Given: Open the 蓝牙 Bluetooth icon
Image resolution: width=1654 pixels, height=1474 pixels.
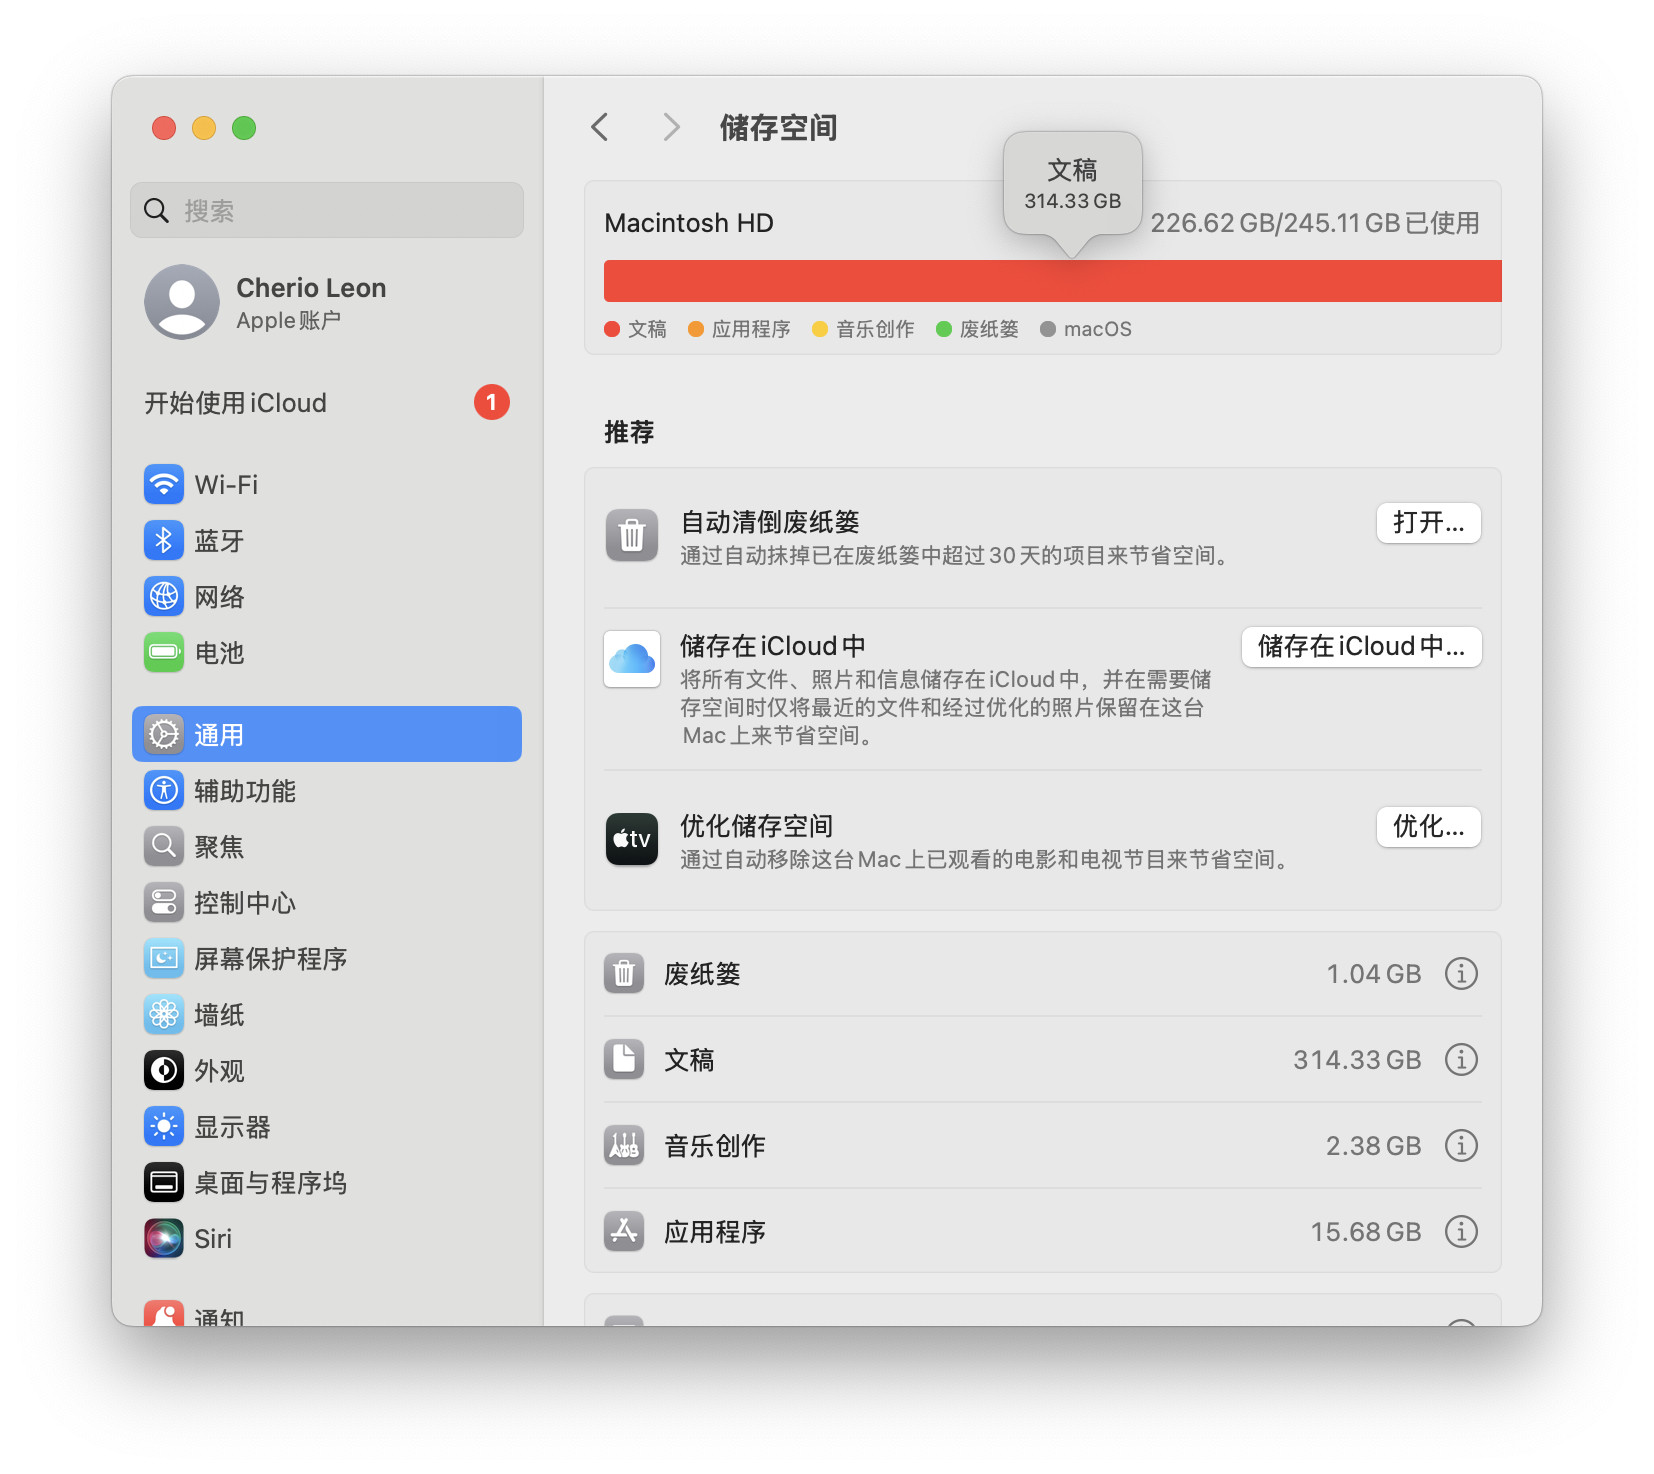Looking at the screenshot, I should pyautogui.click(x=164, y=541).
